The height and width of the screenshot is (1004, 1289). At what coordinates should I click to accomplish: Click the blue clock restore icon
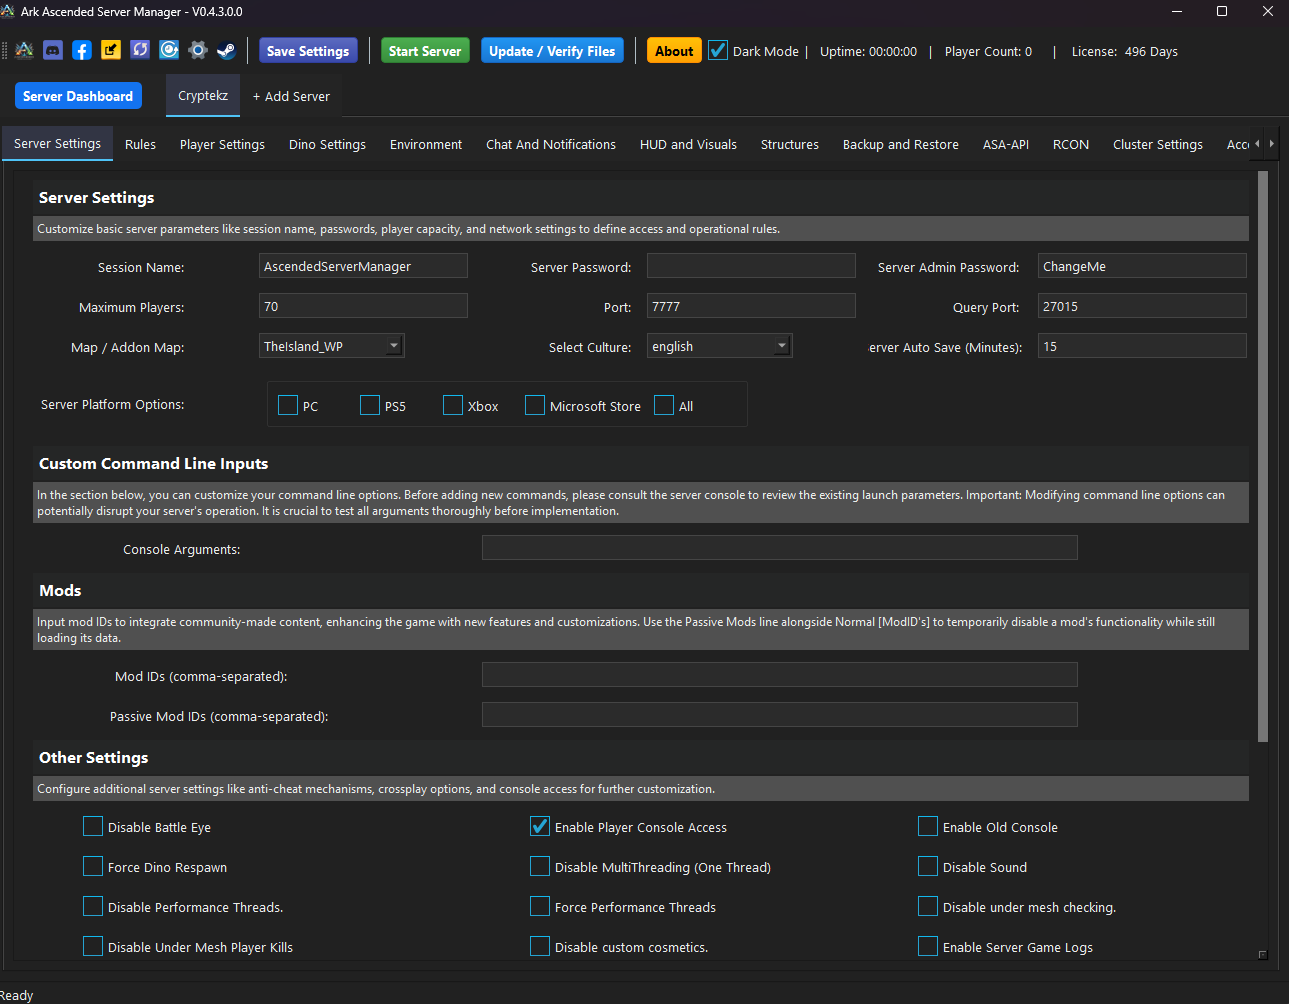pyautogui.click(x=169, y=50)
